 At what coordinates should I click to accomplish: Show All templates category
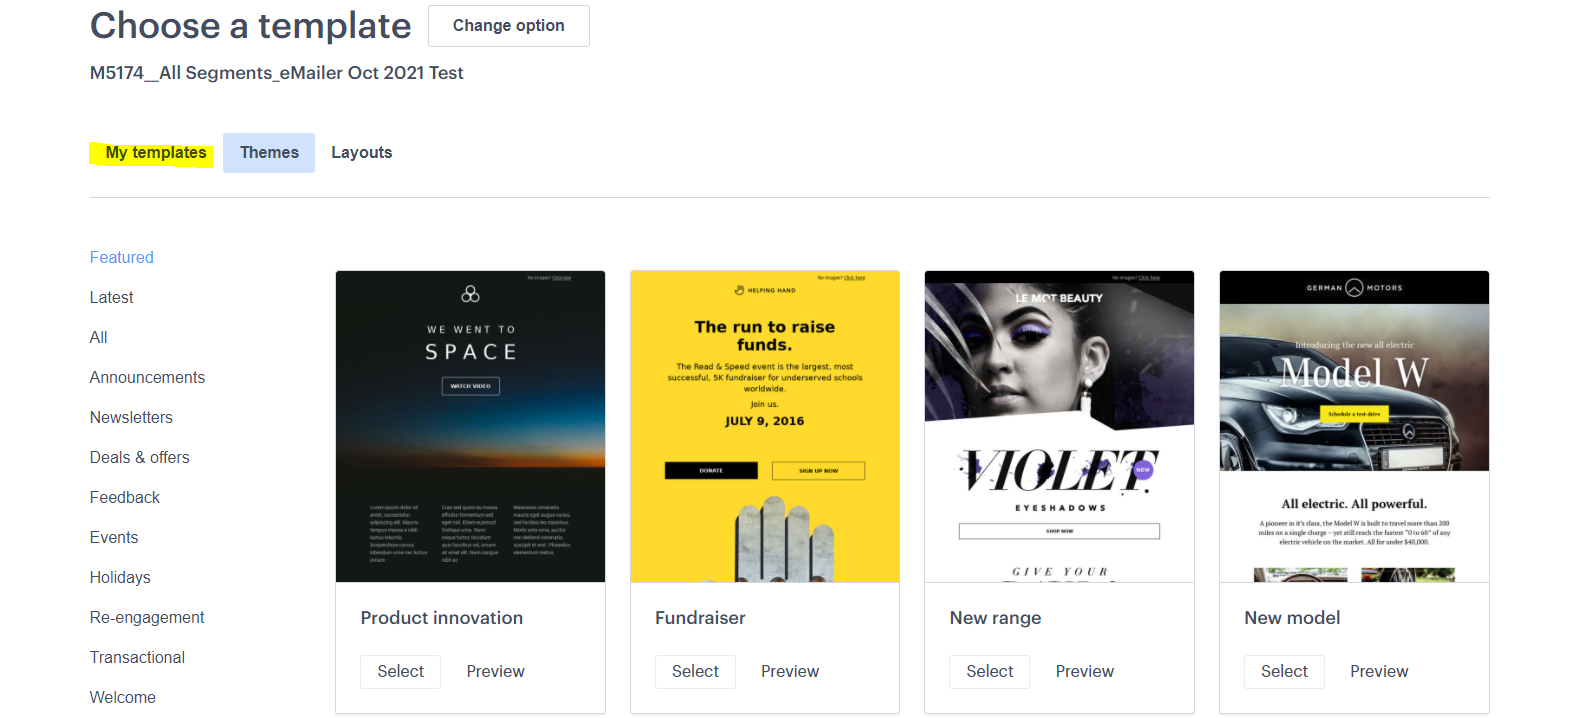coord(99,337)
